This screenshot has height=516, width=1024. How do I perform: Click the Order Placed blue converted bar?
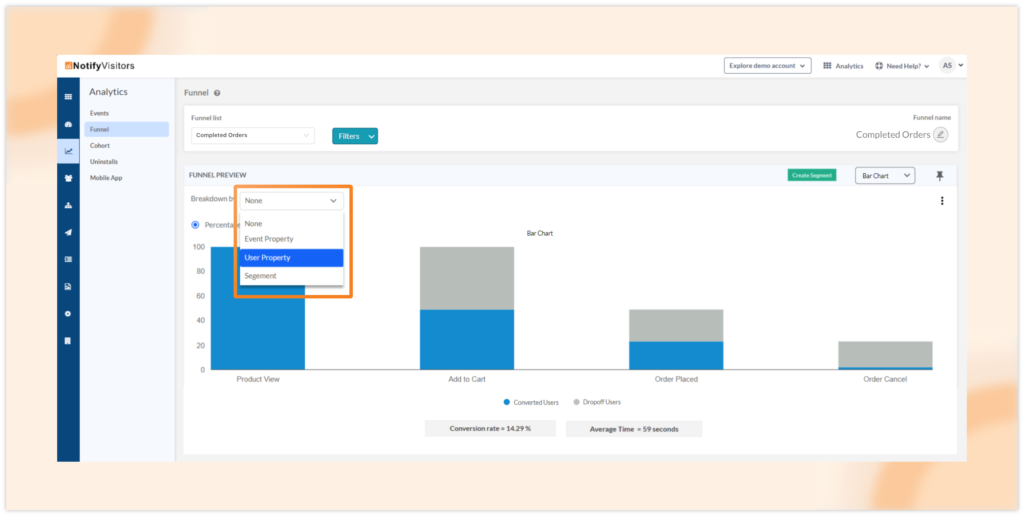coord(676,355)
